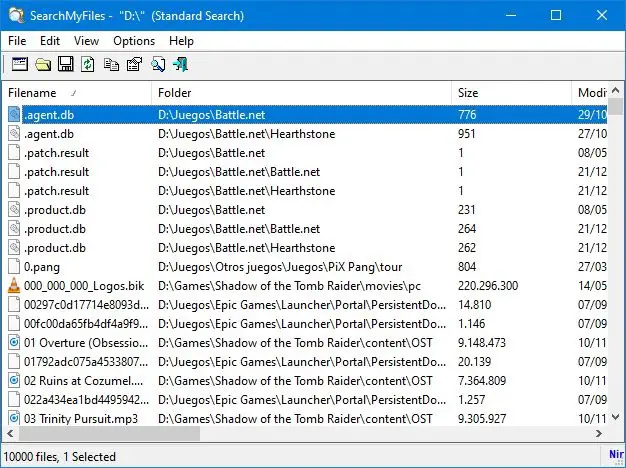Viewport: 626px width, 468px height.
Task: Click the status bar text '10000 files, 1 Selected'
Action: (59, 456)
